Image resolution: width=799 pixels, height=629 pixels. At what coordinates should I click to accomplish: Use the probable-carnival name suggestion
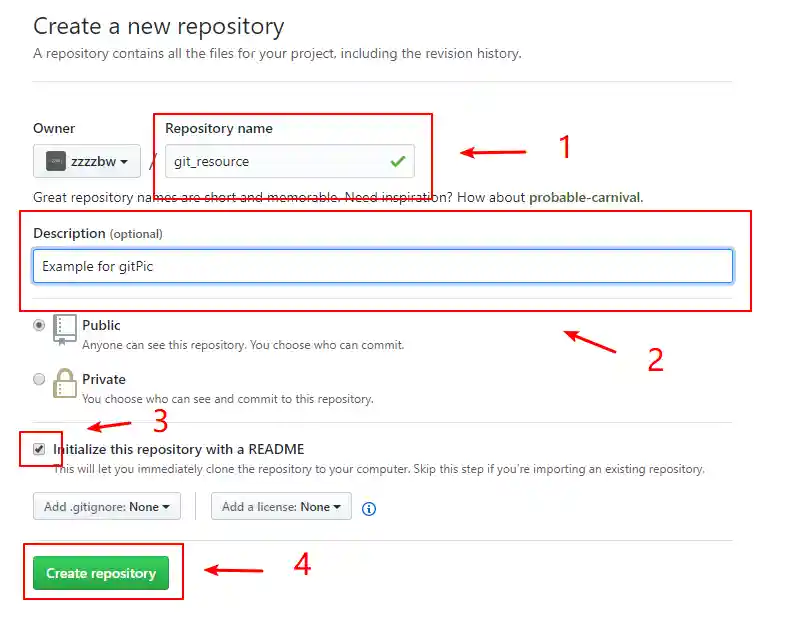(x=584, y=197)
